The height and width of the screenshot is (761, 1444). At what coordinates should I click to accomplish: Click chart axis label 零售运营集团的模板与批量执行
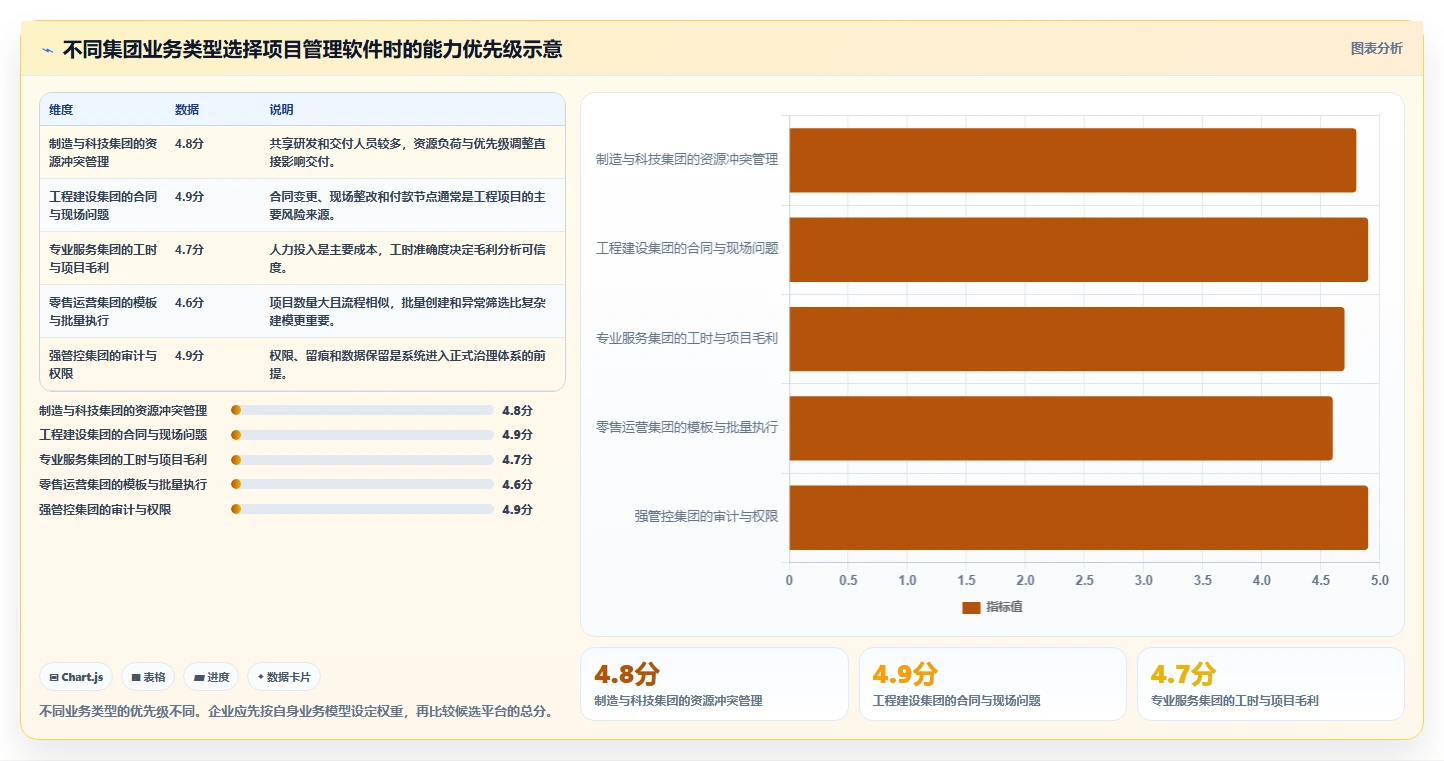point(687,428)
